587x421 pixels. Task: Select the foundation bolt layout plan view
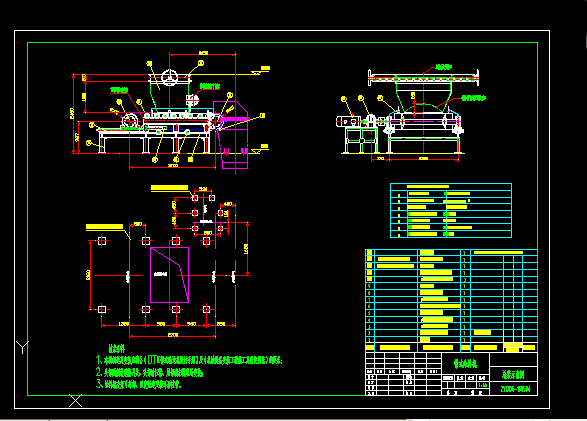pos(168,261)
